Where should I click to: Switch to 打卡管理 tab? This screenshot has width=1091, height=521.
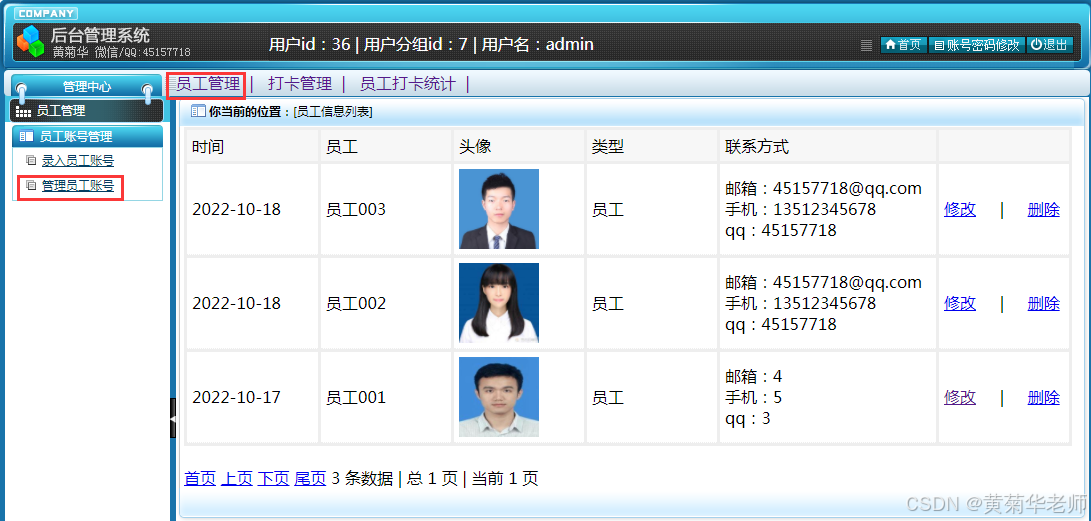tap(300, 84)
